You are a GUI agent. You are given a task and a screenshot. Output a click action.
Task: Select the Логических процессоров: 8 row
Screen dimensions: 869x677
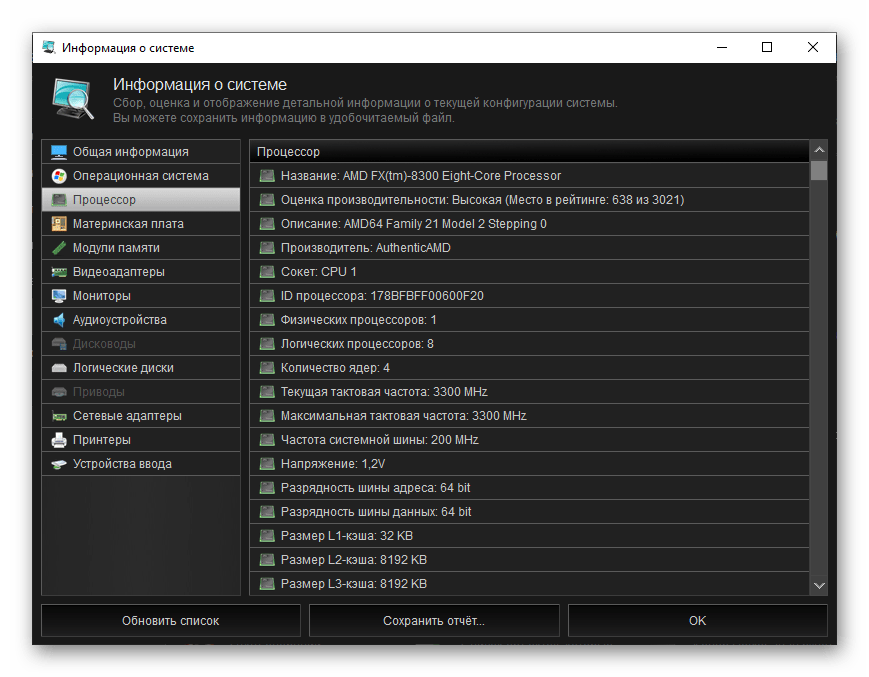[x=529, y=343]
